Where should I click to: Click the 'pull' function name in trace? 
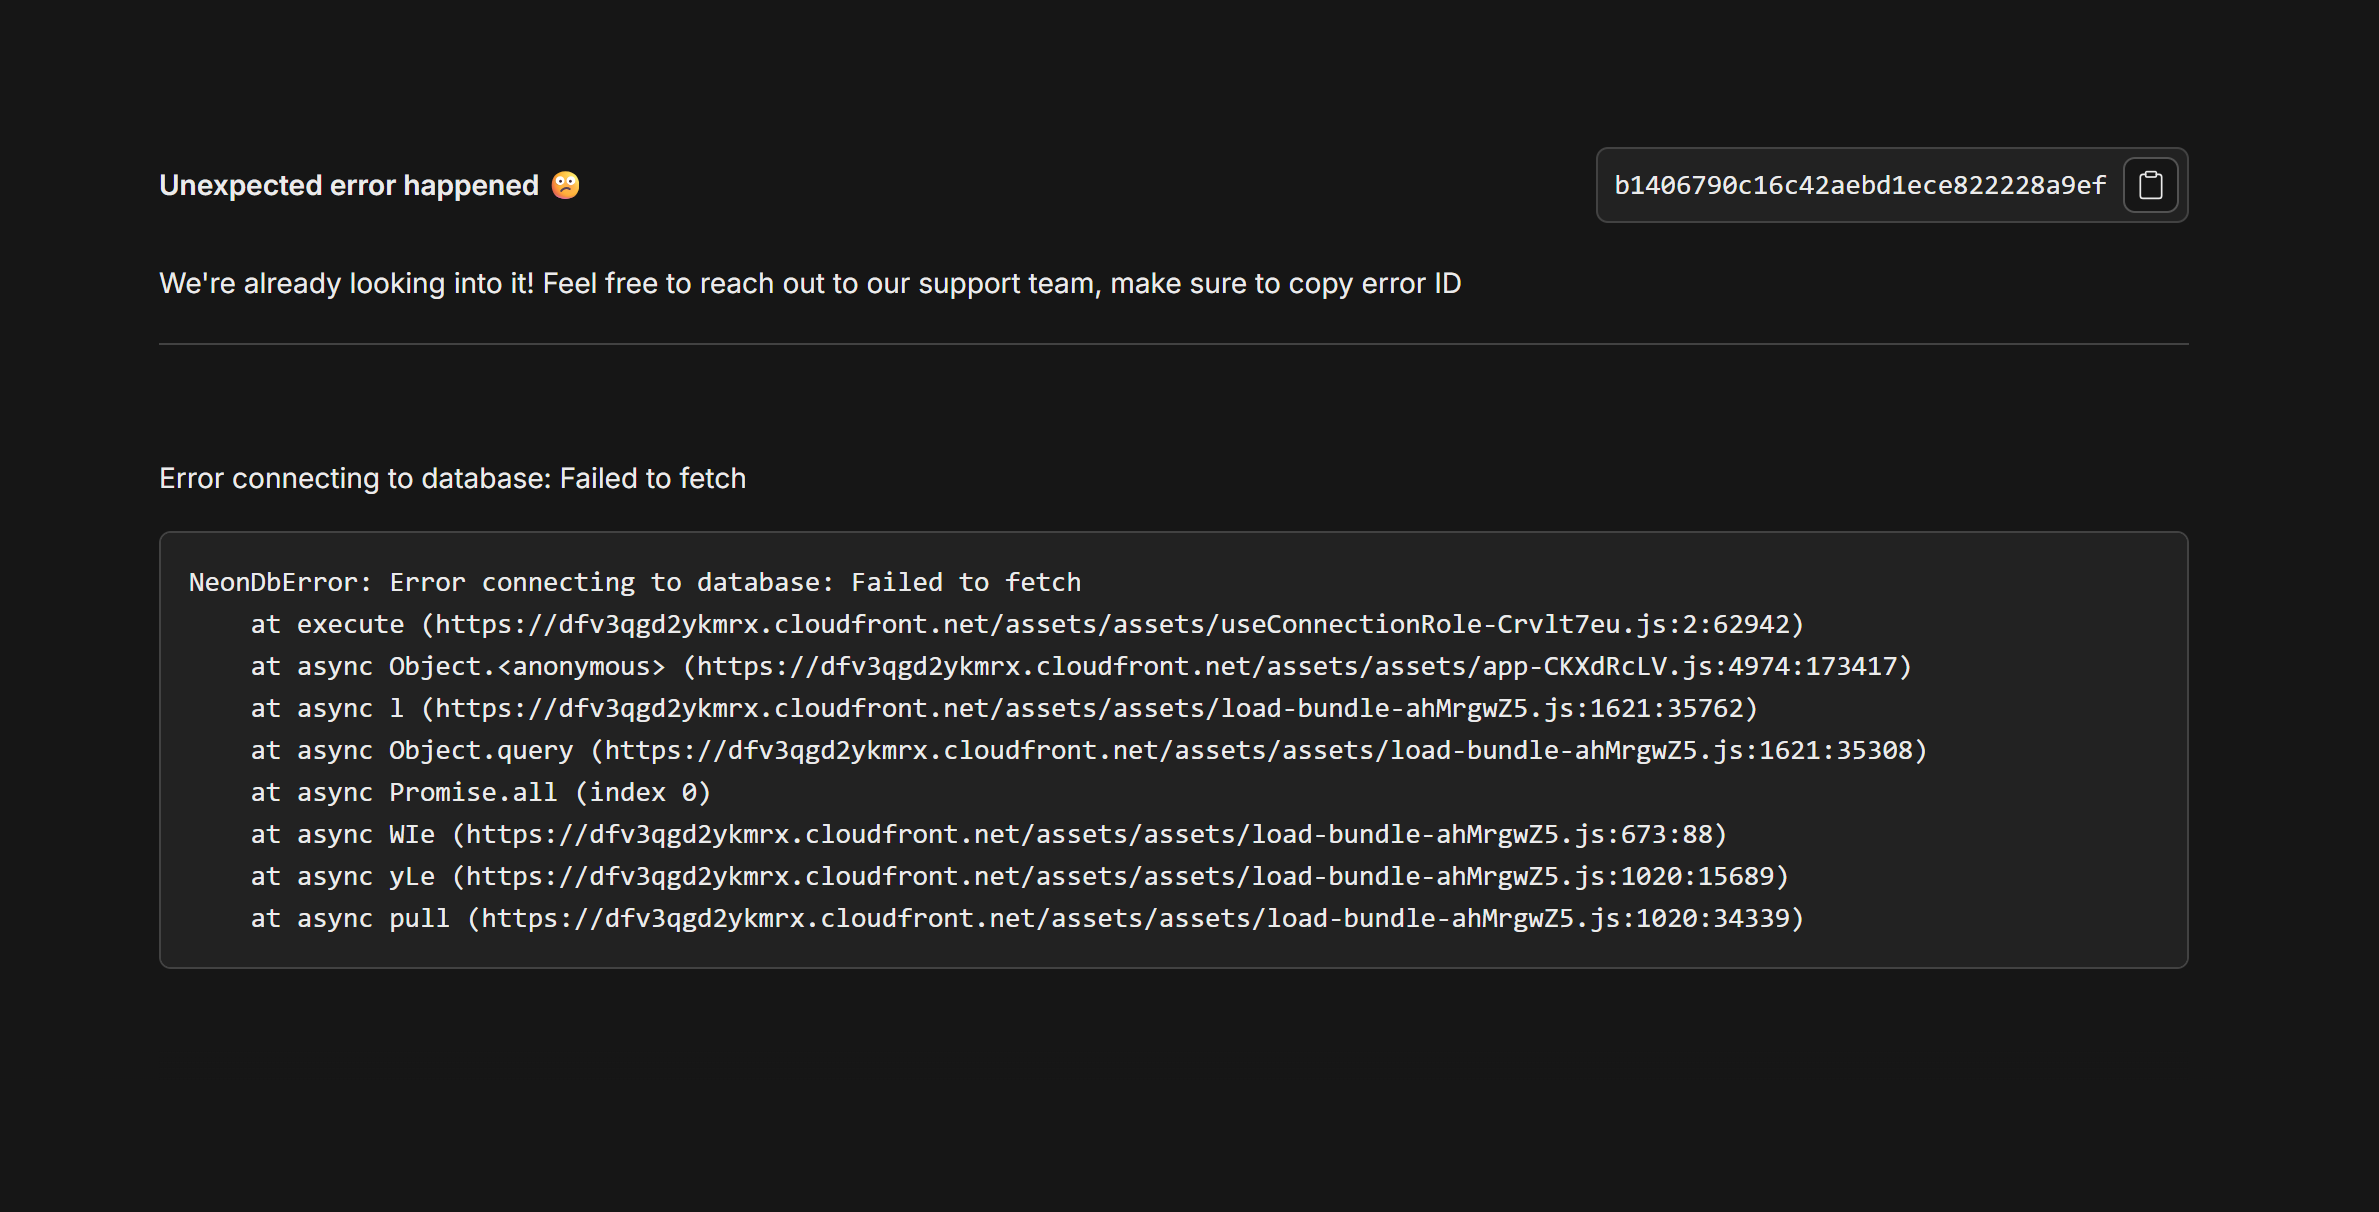[x=419, y=918]
